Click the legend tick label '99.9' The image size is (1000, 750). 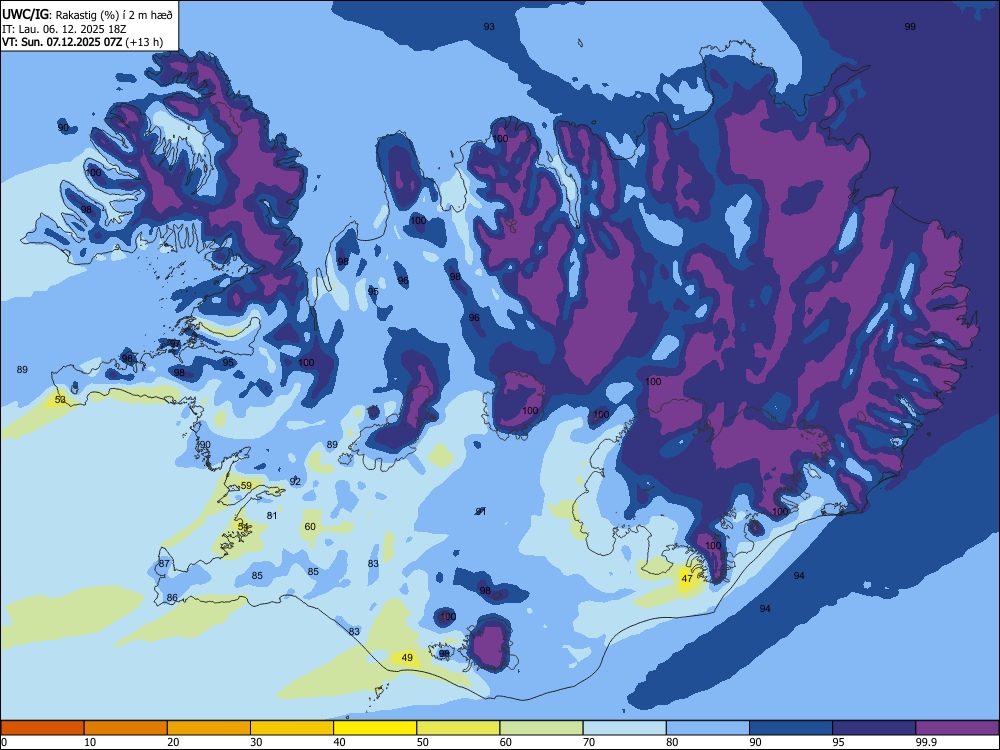tap(925, 742)
